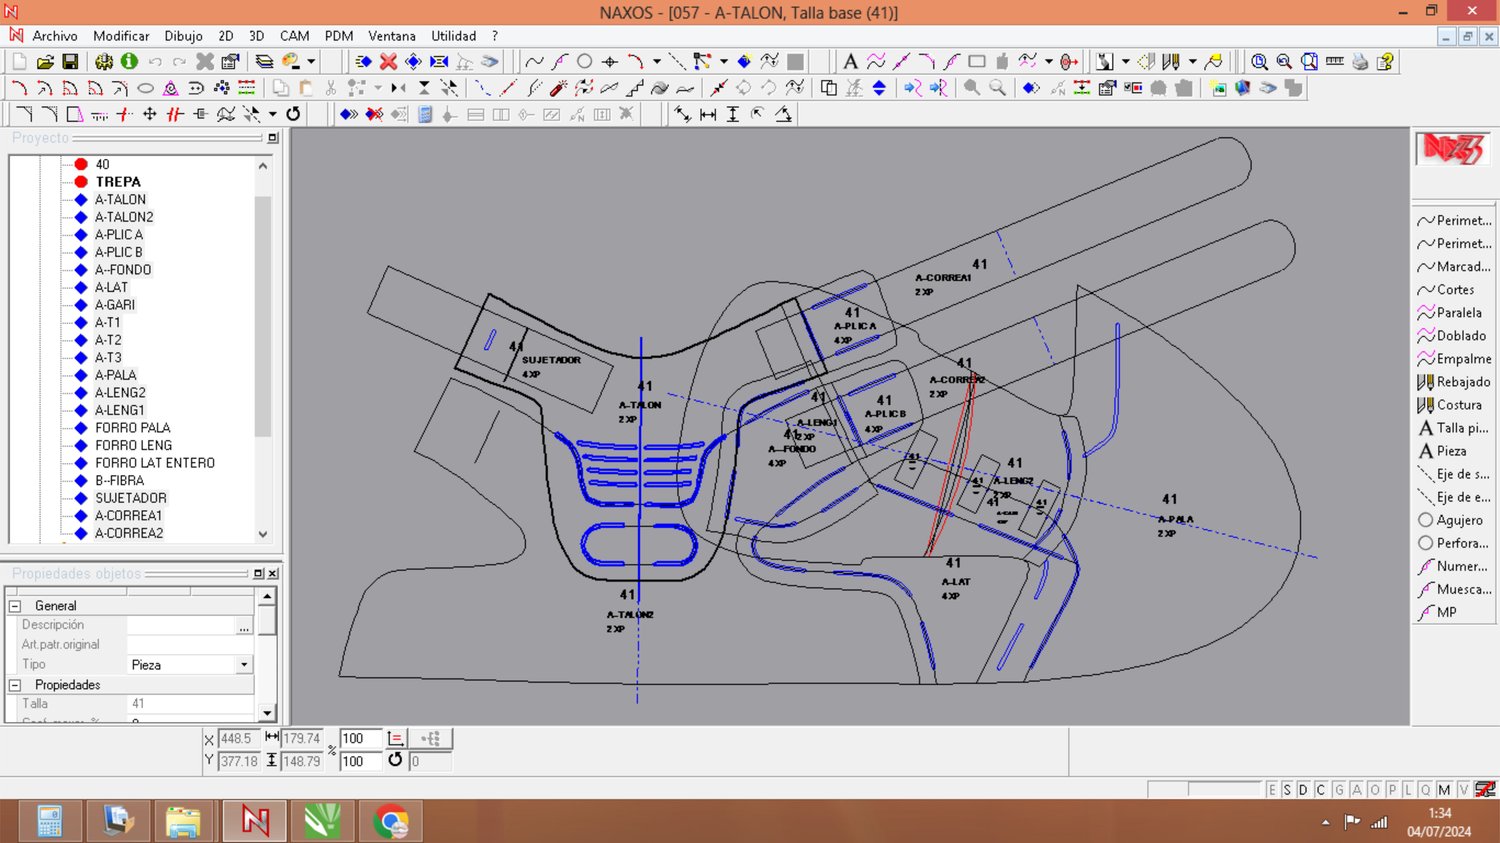
Task: Toggle the C status indicator
Action: [x=1320, y=790]
